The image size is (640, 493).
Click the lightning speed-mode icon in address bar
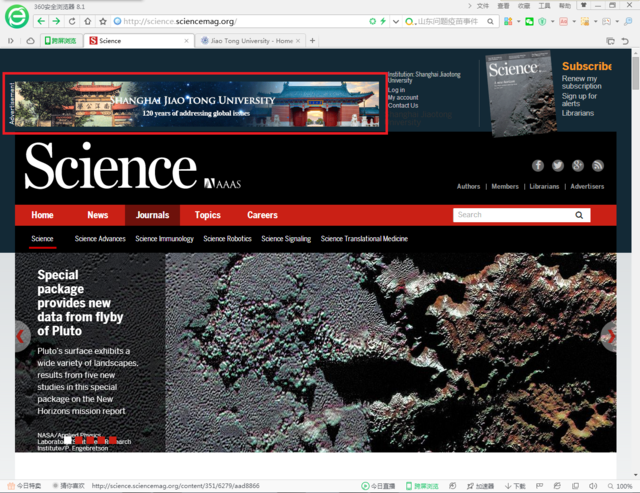(x=383, y=21)
